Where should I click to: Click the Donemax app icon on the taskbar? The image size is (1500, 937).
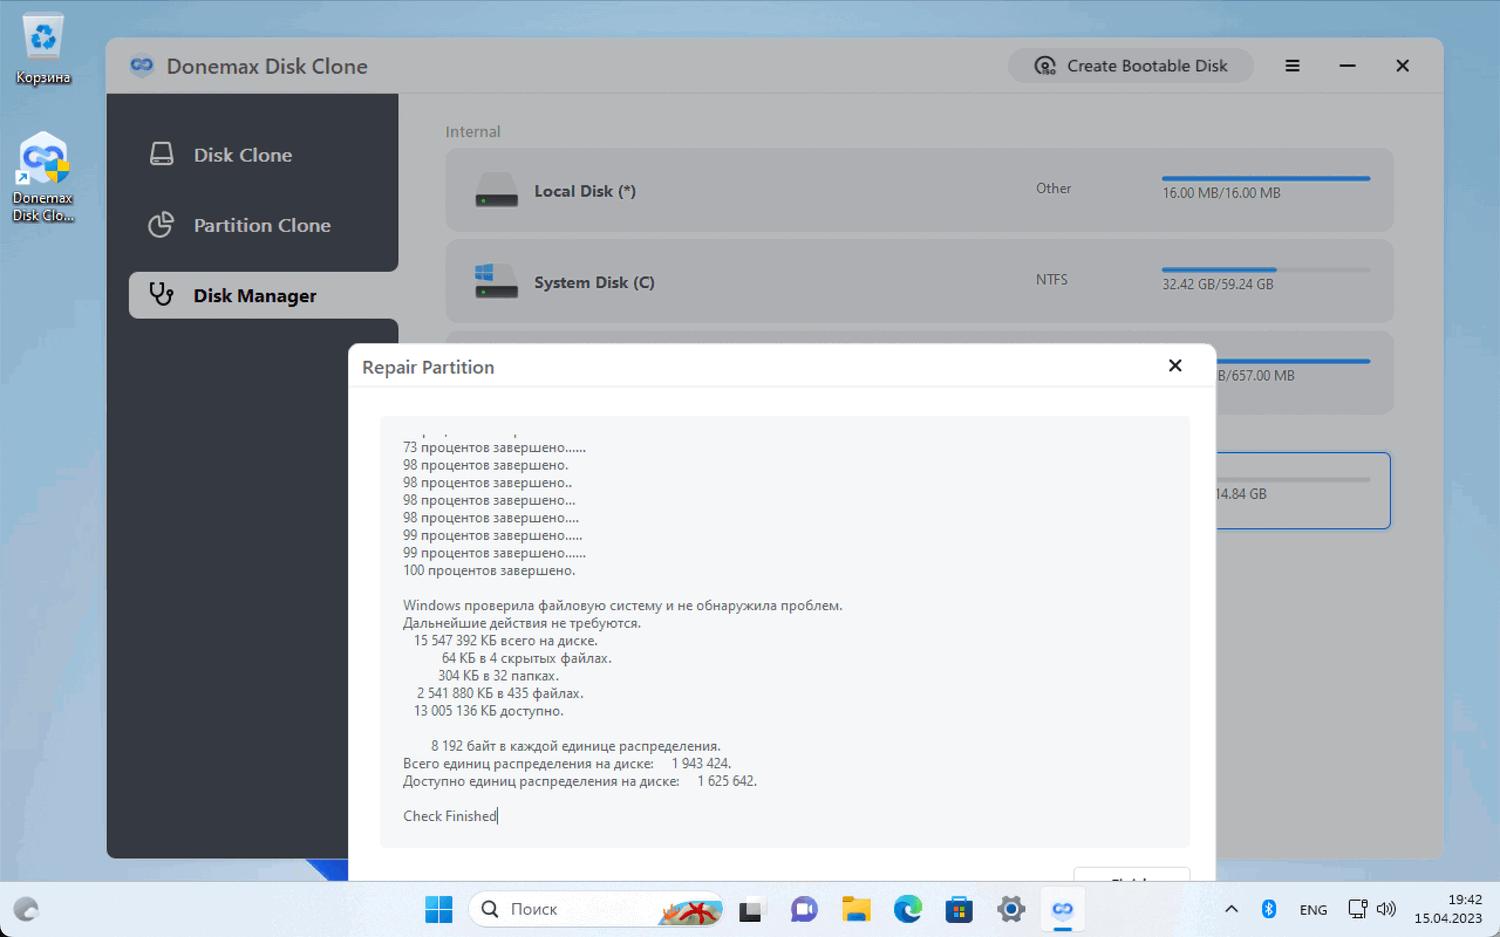(1062, 909)
